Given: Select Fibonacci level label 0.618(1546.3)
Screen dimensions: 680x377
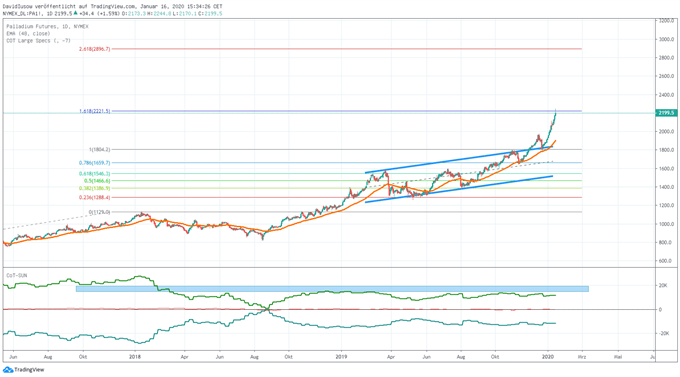Looking at the screenshot, I should tap(95, 174).
